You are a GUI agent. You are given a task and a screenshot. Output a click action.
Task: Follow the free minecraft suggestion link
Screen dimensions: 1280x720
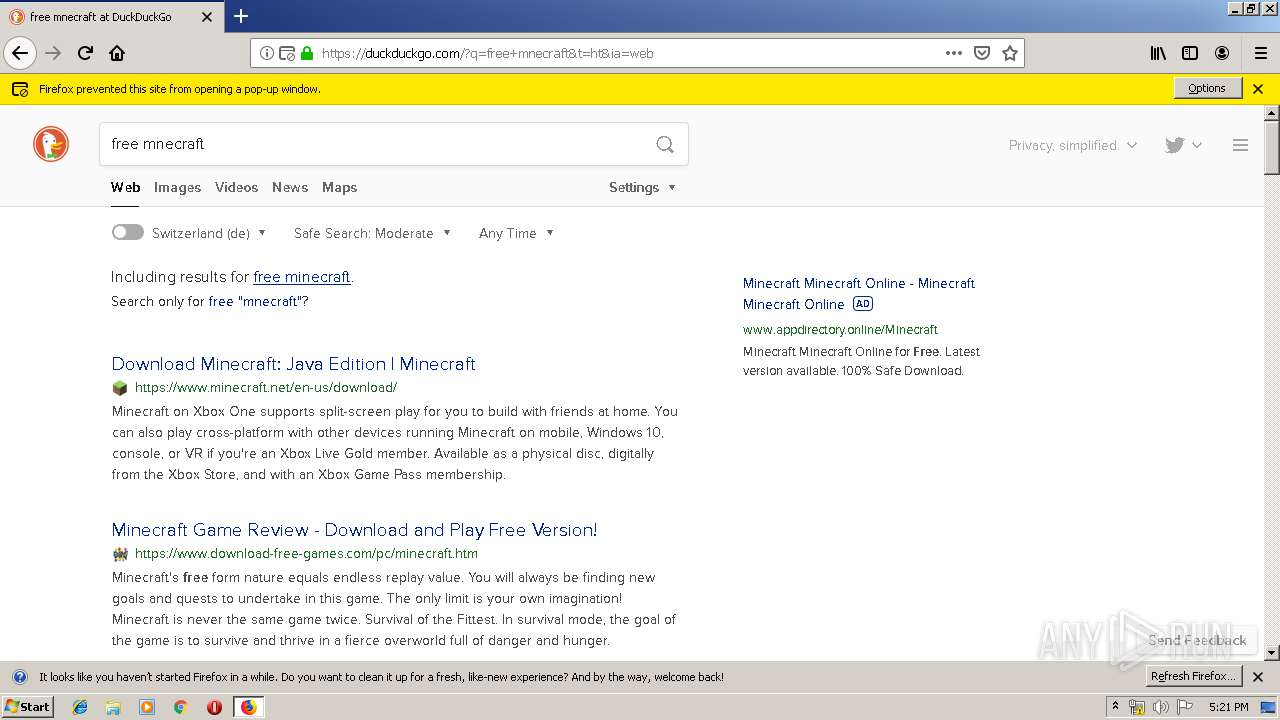coord(301,277)
